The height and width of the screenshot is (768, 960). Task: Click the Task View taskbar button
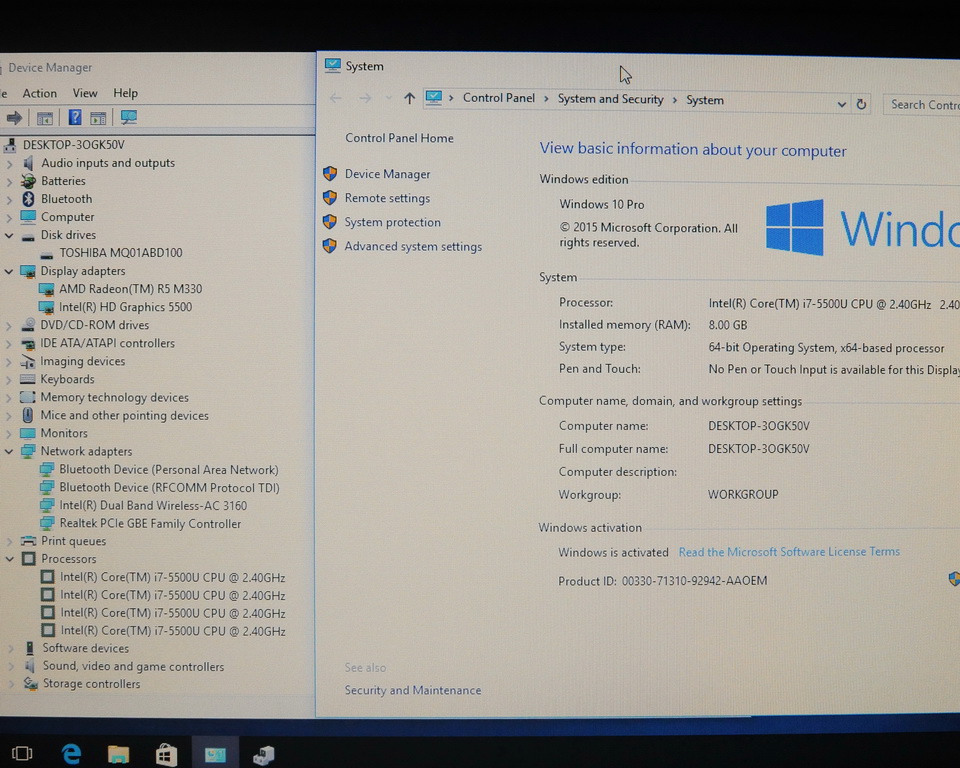pyautogui.click(x=22, y=753)
